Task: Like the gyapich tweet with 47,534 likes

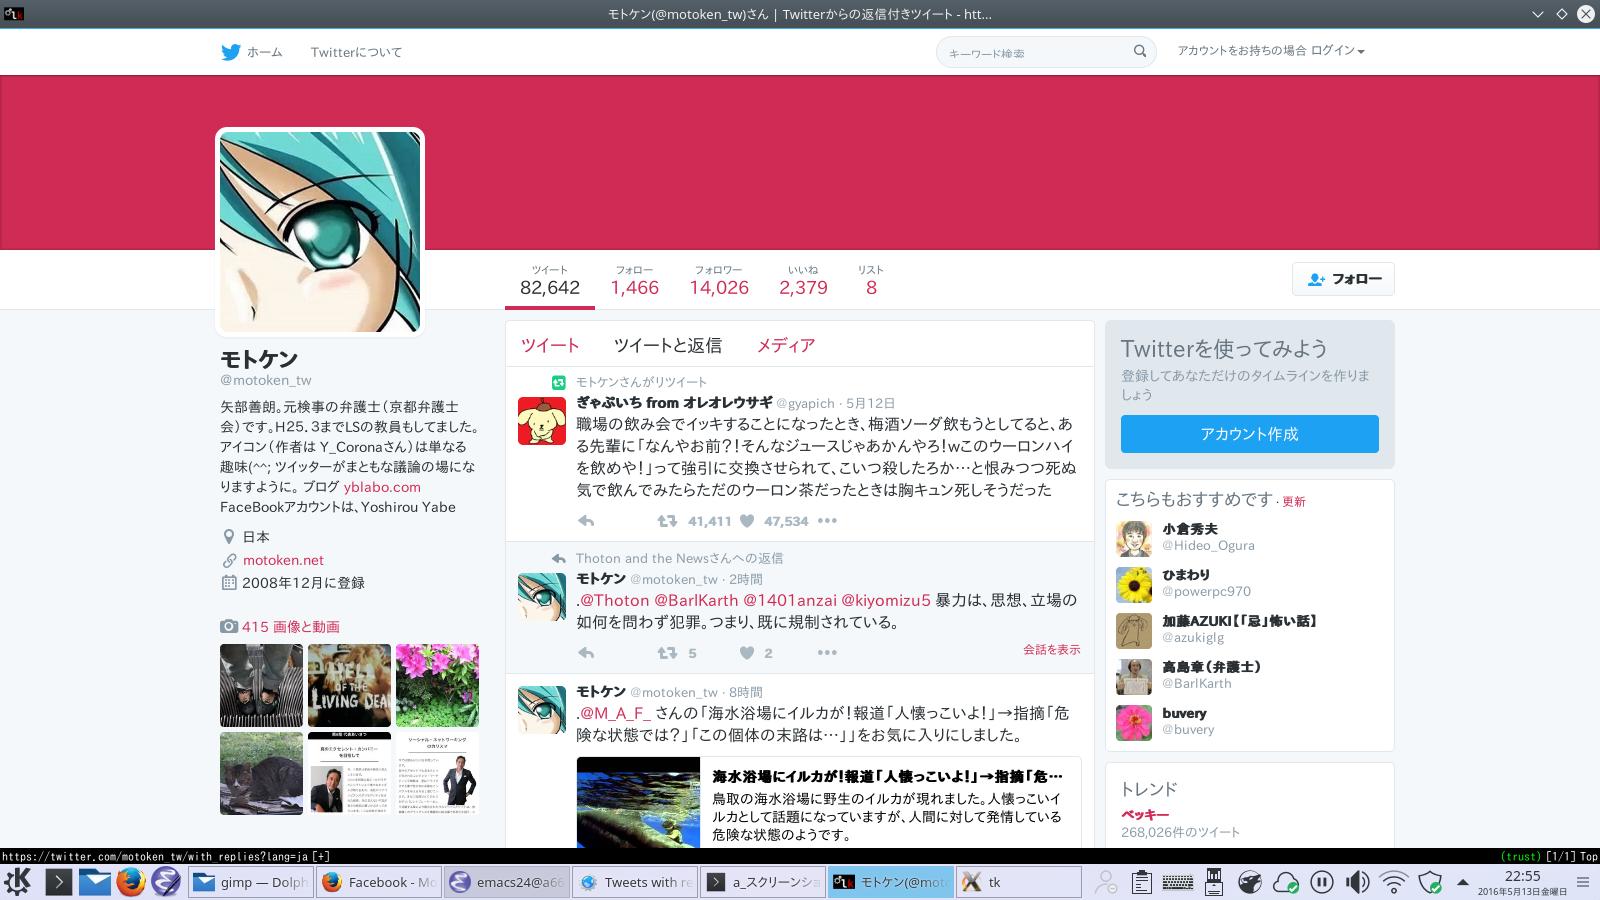Action: tap(747, 521)
